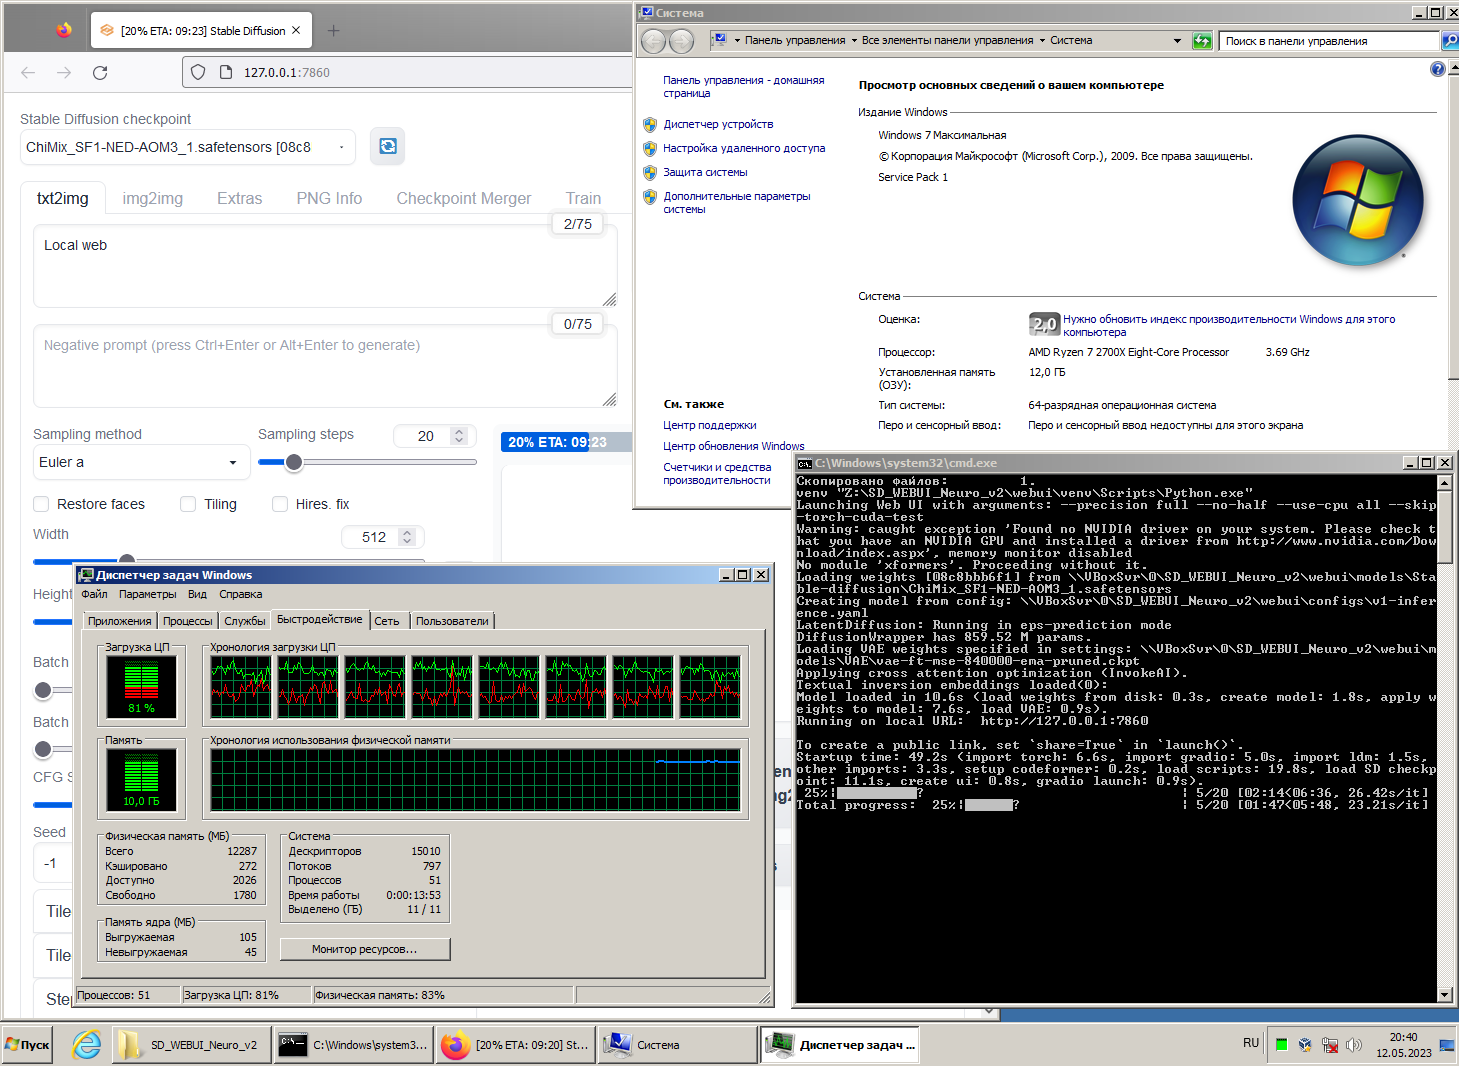Screen dimensions: 1459x1066
Task: Click the Sampling steps slider handle
Action: point(294,462)
